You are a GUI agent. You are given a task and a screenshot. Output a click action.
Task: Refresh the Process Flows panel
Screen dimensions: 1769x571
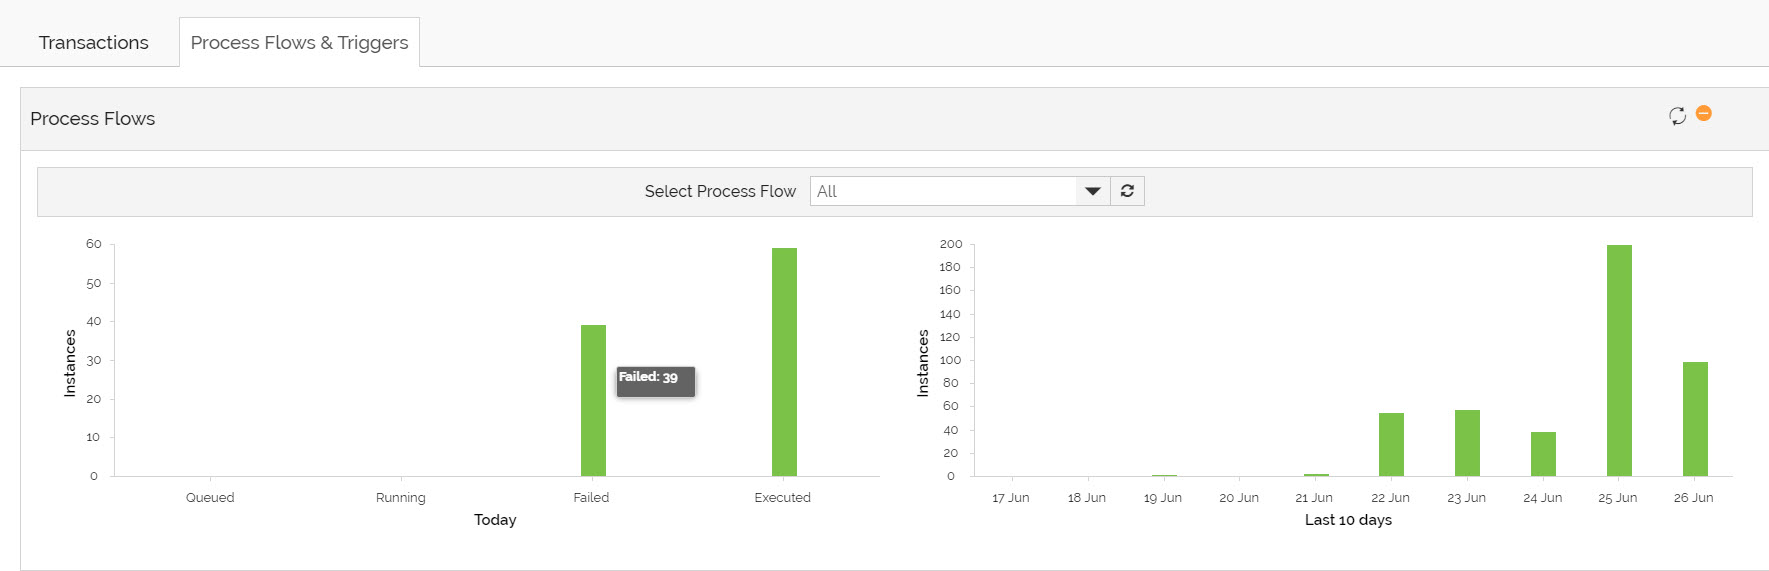point(1677,116)
